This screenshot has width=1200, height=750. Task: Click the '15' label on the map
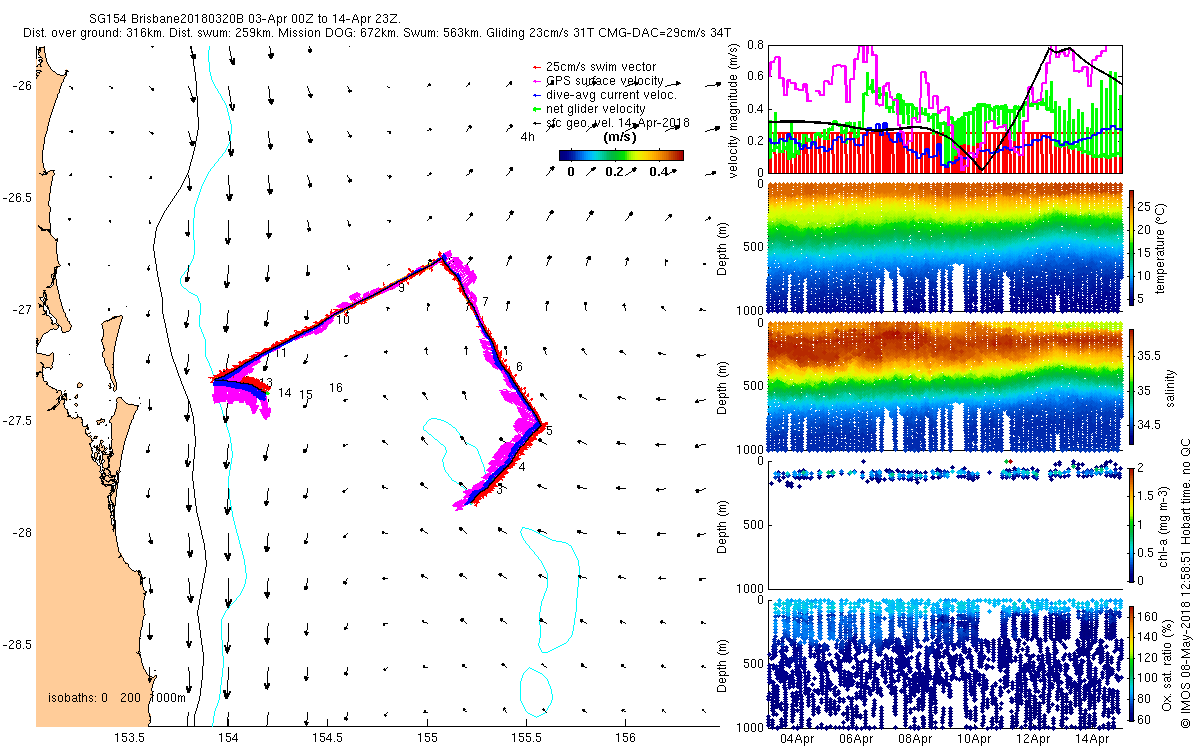tap(307, 395)
